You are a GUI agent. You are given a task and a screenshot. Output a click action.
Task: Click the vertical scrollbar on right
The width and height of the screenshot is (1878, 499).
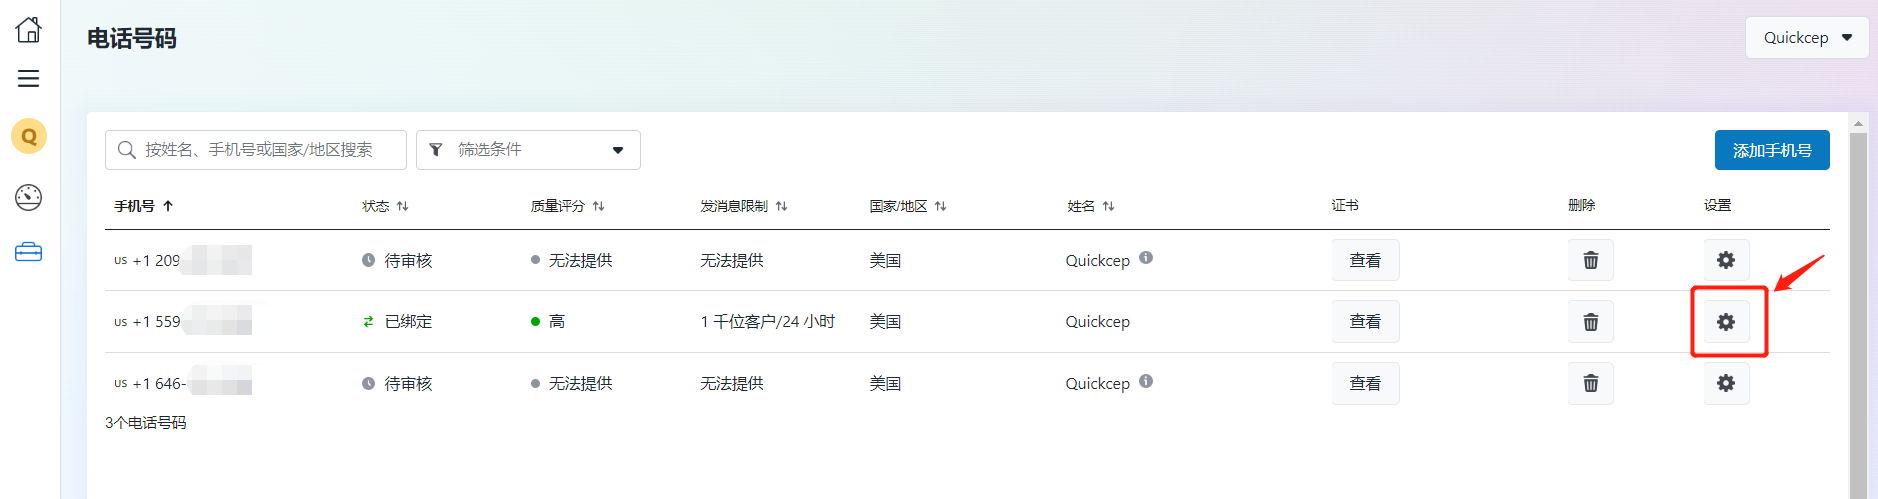[1858, 310]
